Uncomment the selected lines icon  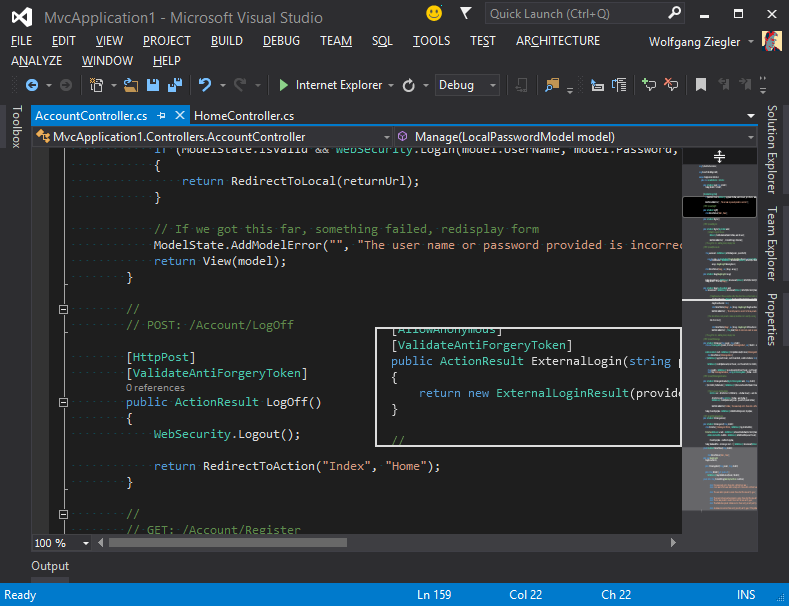pos(671,85)
